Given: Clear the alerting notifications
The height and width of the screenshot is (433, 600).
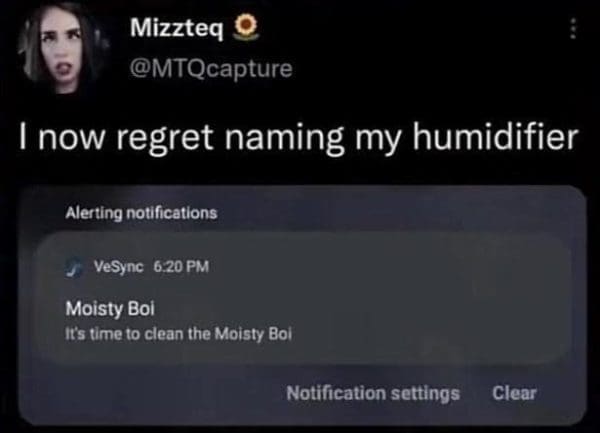Looking at the screenshot, I should pyautogui.click(x=514, y=393).
